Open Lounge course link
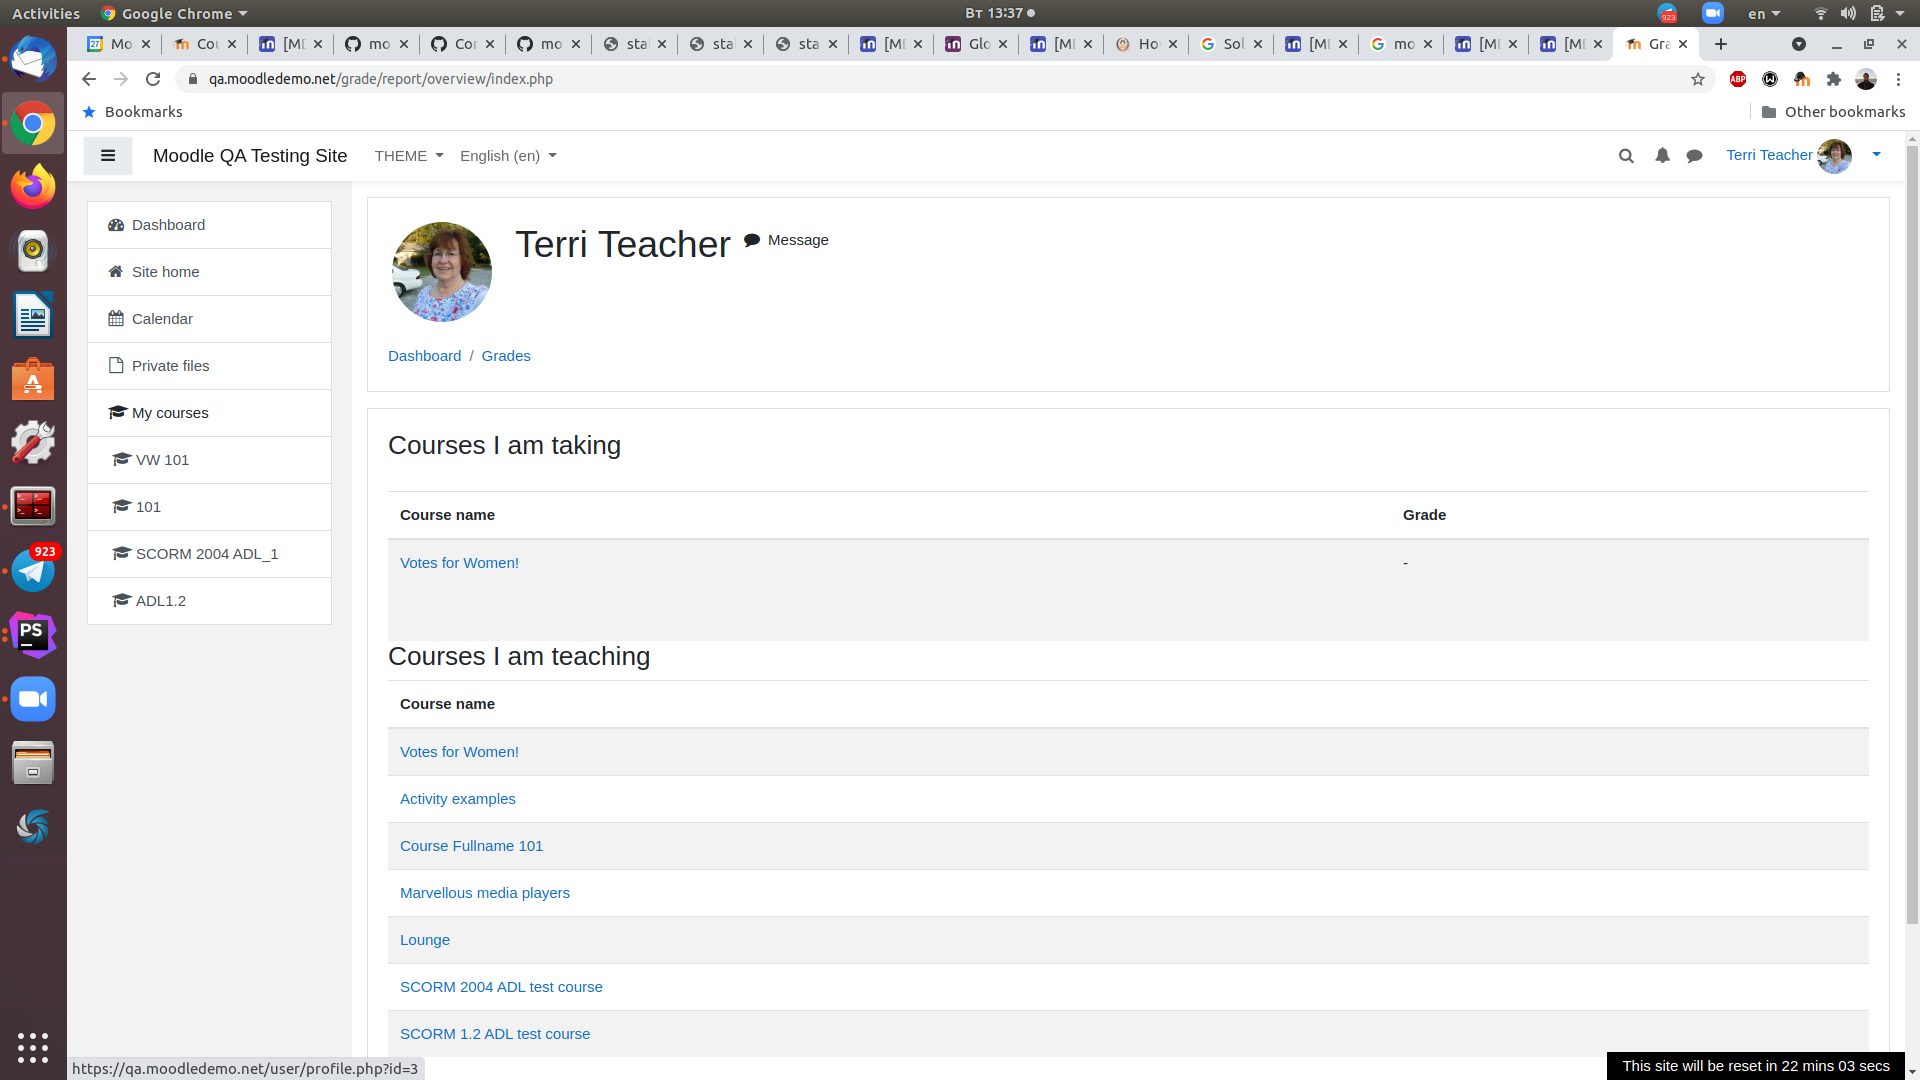The image size is (1920, 1080). (425, 940)
